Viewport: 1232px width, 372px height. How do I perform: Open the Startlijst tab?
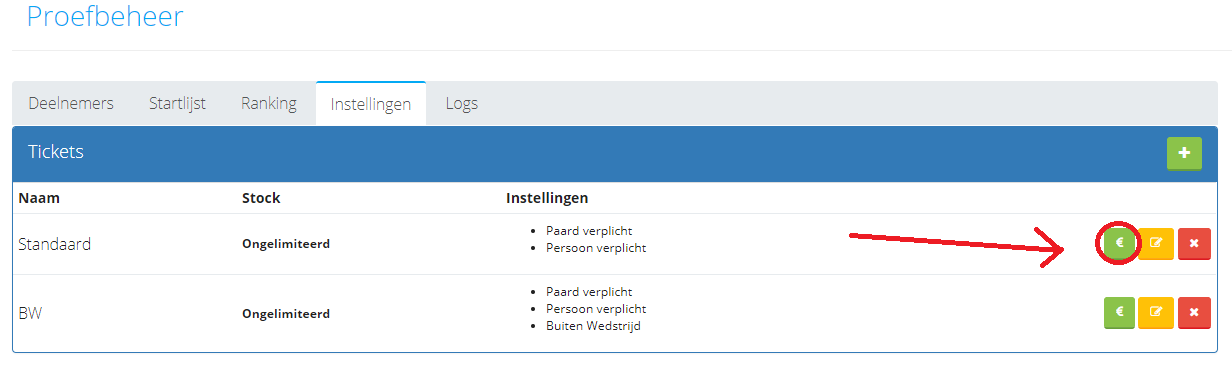click(177, 104)
